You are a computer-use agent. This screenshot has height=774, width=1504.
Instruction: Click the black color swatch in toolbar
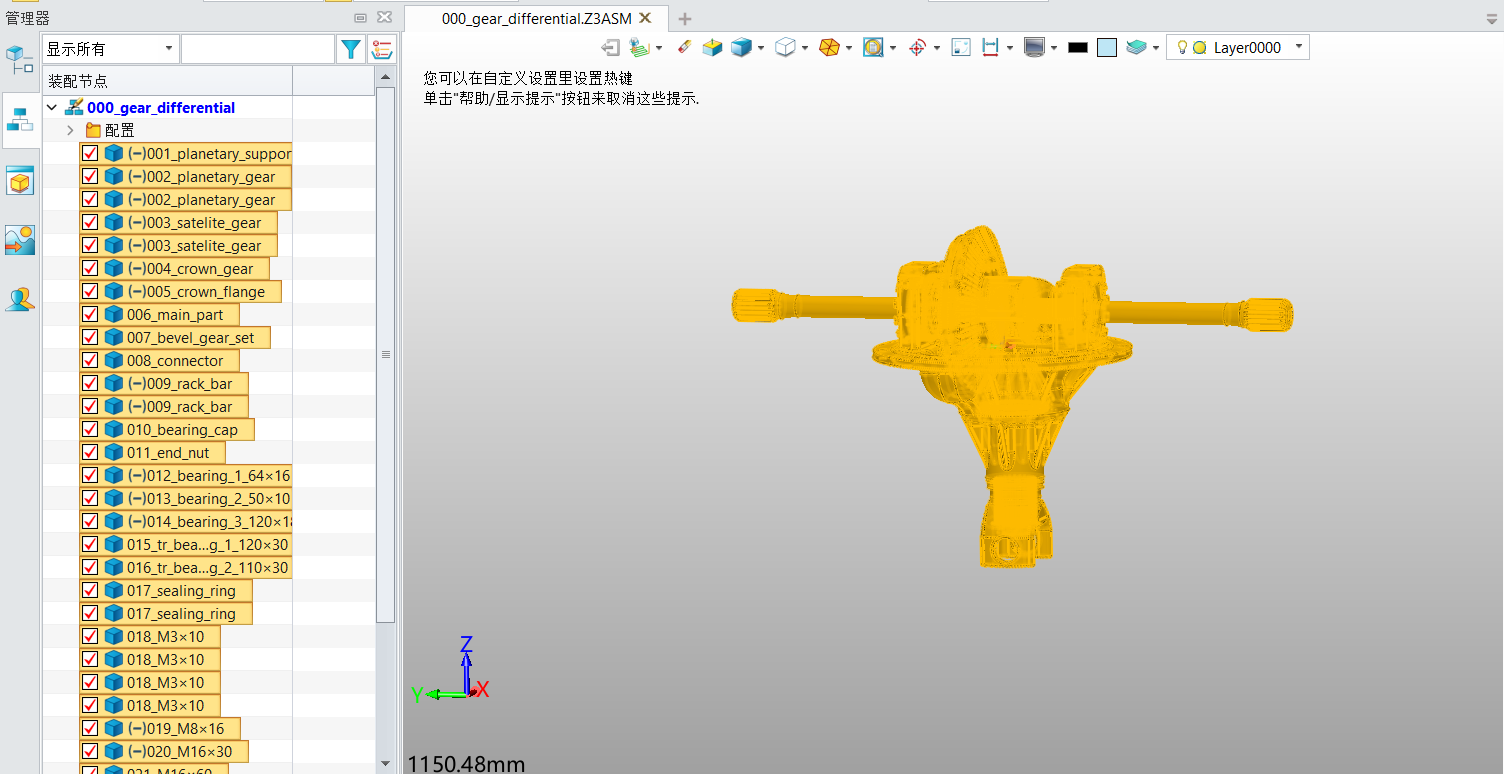1078,47
